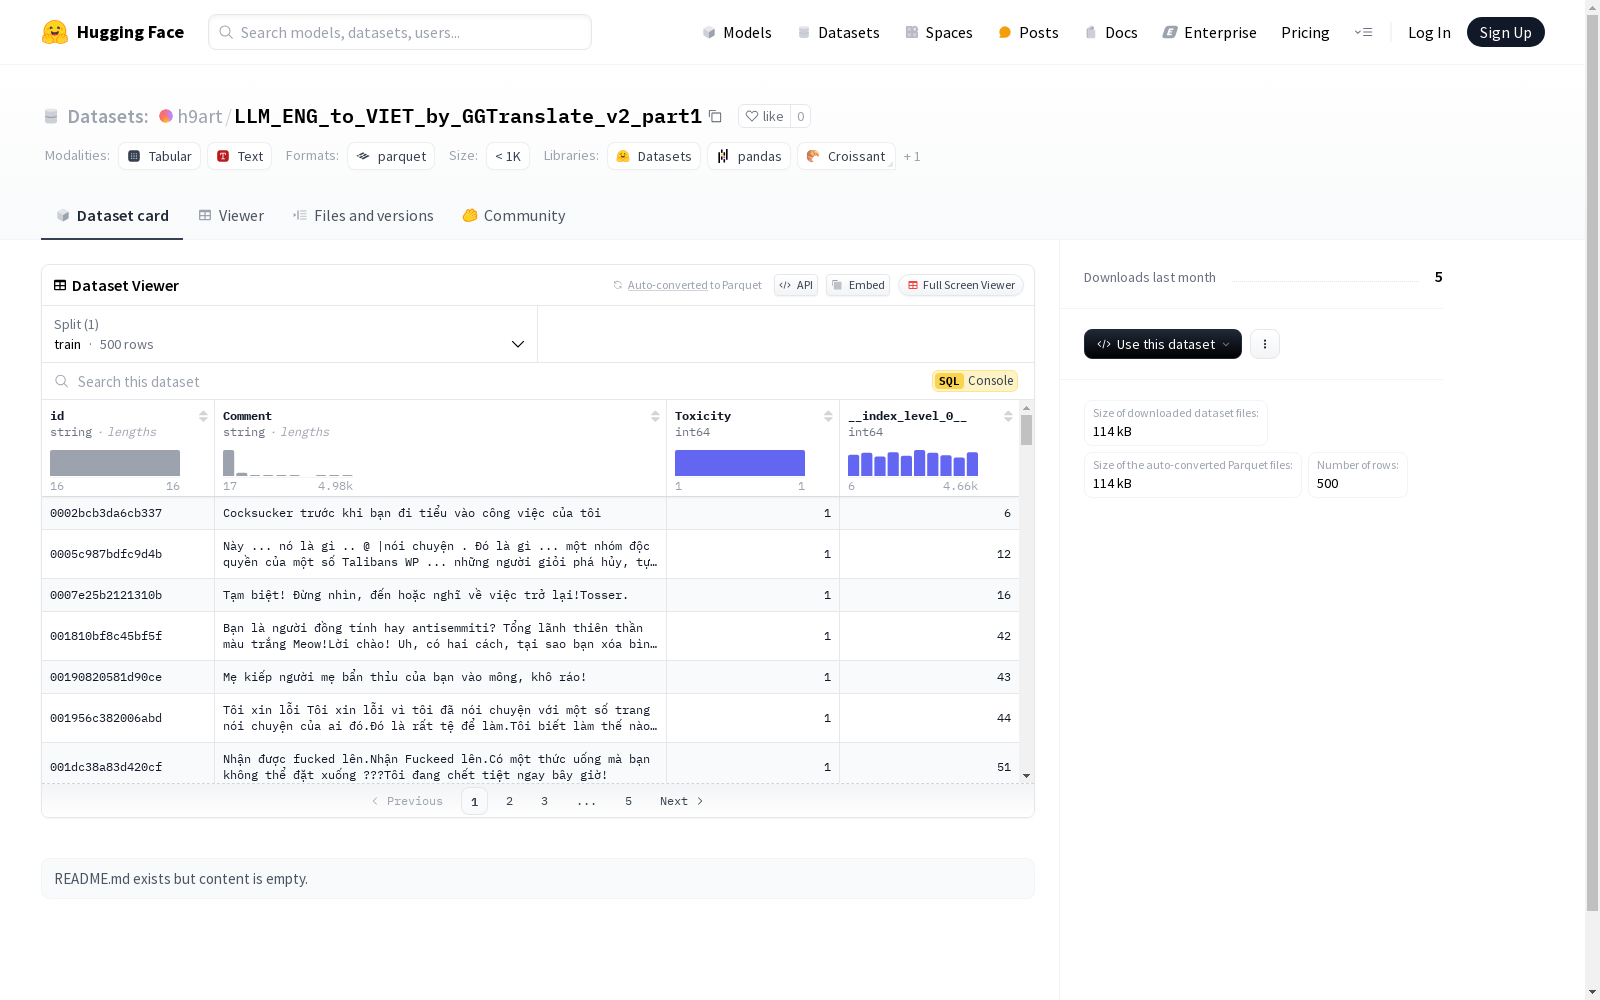Sort the __index_level_0__ column
The width and height of the screenshot is (1600, 1000).
pos(1008,416)
